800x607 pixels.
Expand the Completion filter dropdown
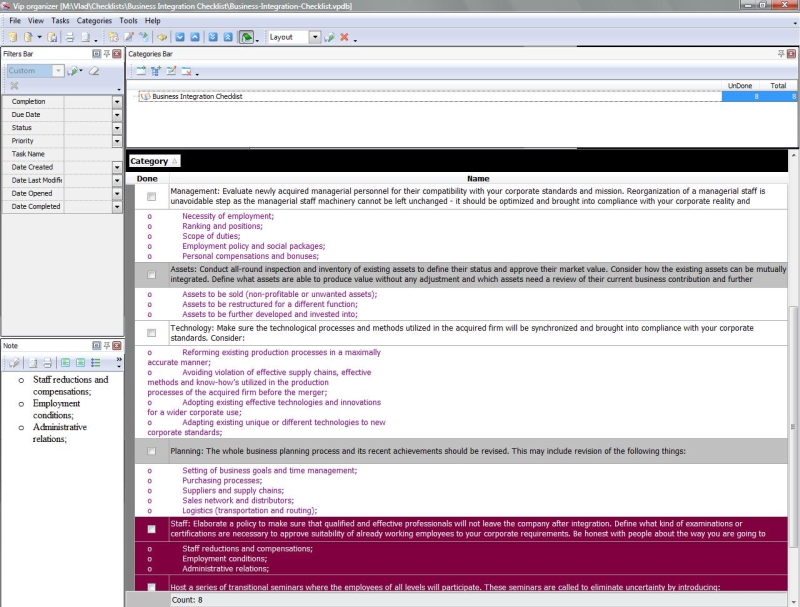pyautogui.click(x=117, y=102)
